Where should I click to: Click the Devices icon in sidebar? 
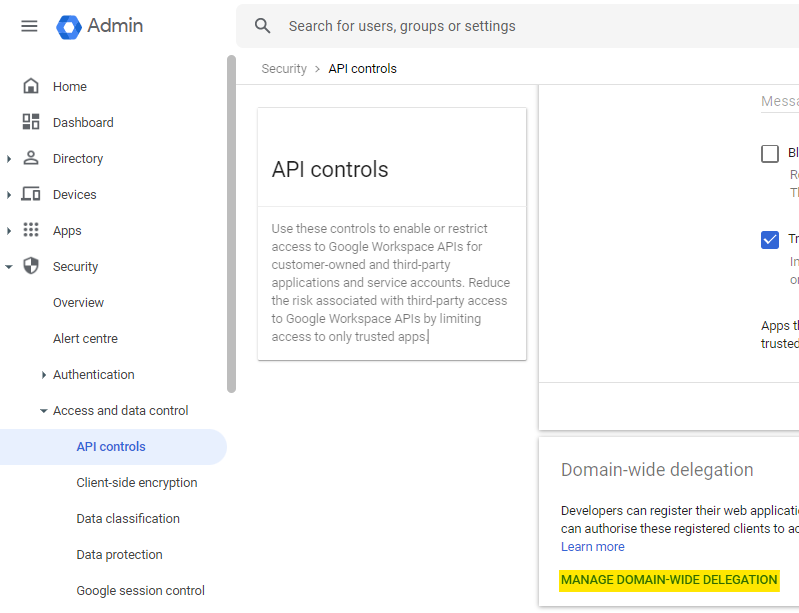coord(31,194)
